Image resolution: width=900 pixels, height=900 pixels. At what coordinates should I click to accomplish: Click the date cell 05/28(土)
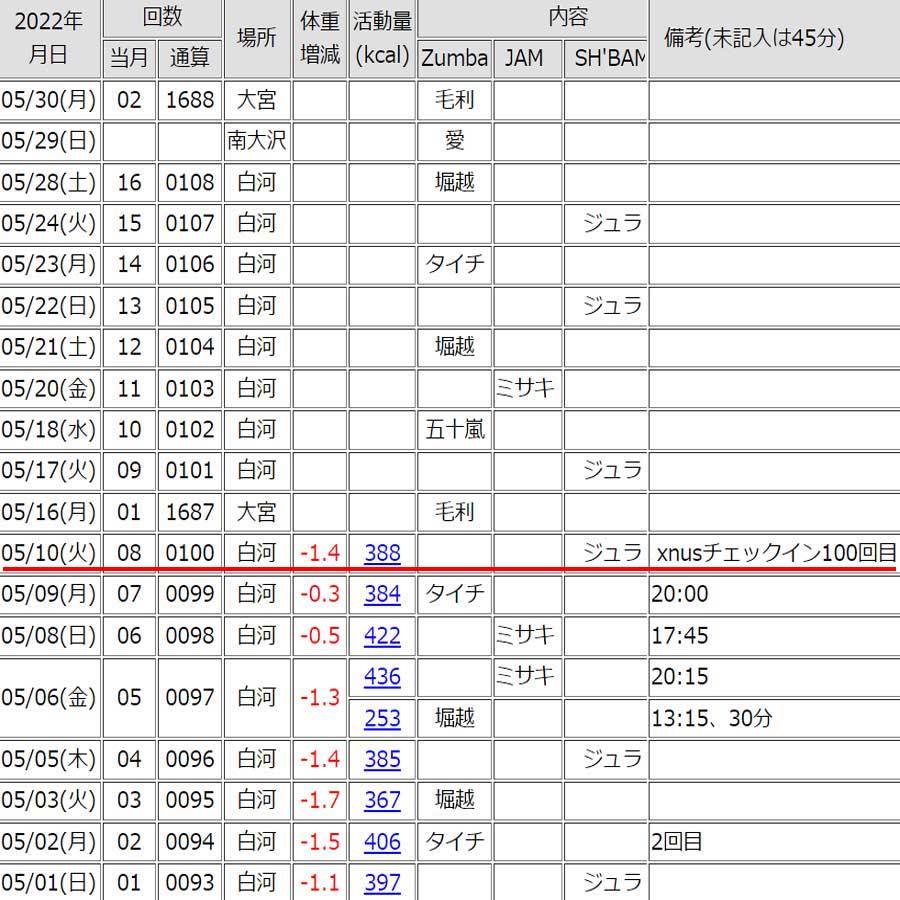coord(49,183)
